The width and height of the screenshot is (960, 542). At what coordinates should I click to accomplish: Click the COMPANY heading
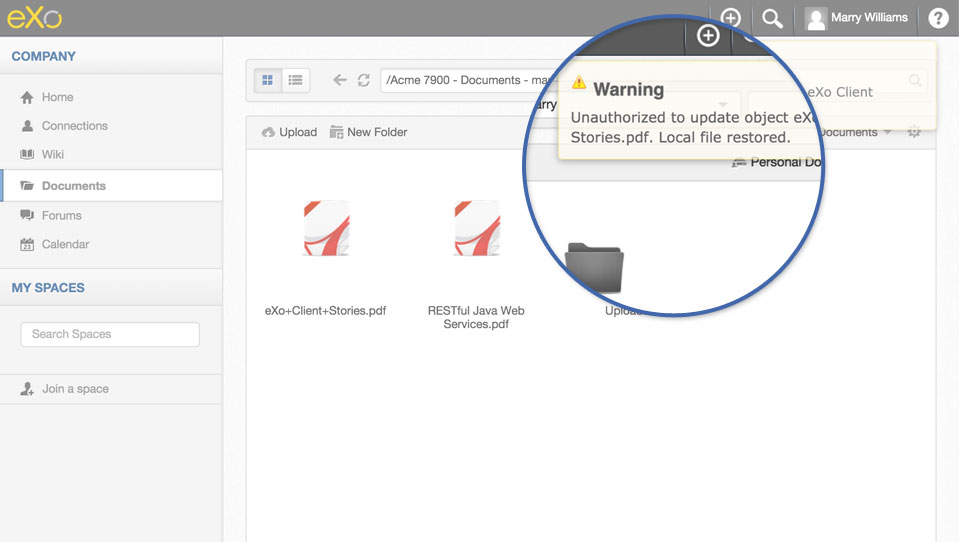coord(43,56)
